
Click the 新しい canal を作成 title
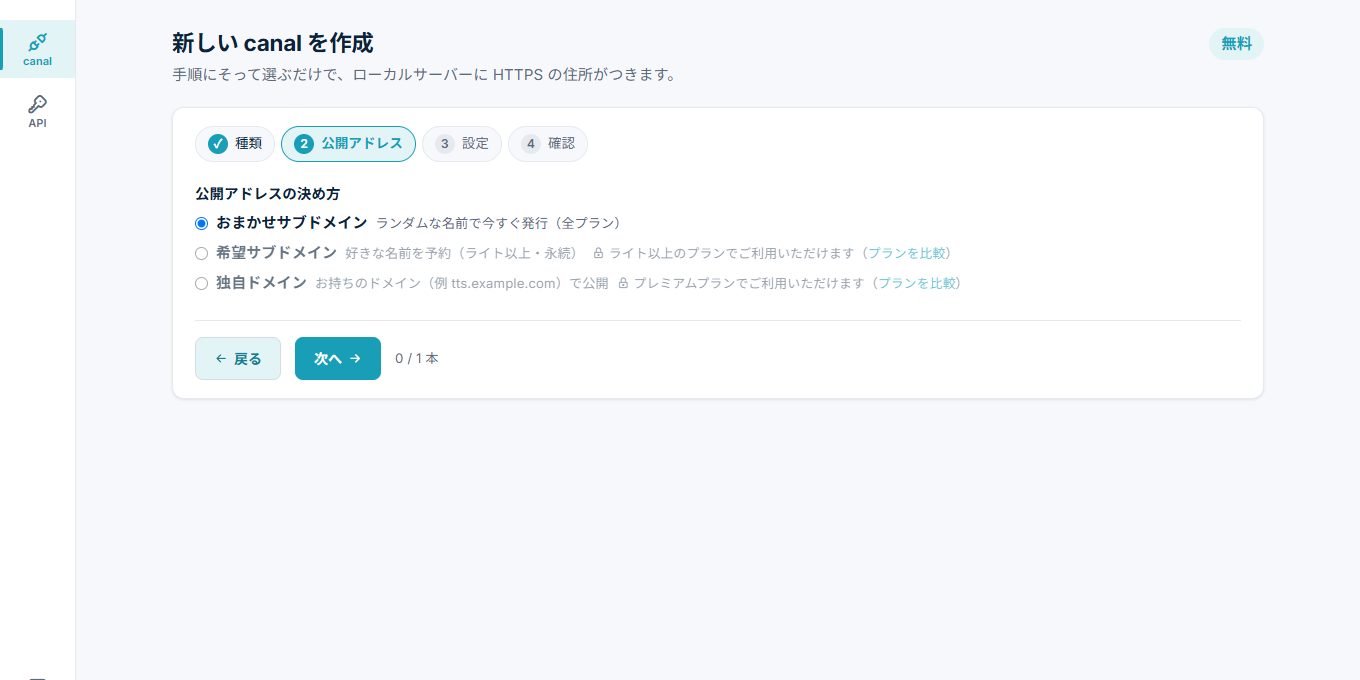pos(273,43)
